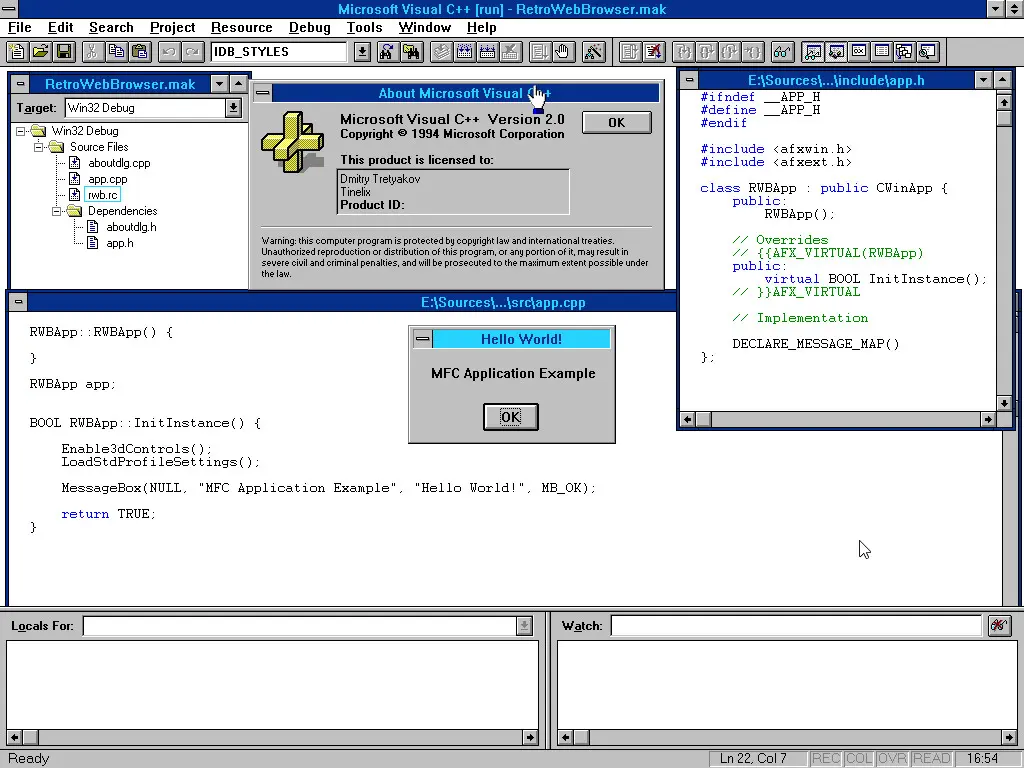This screenshot has height=768, width=1024.
Task: Create a new file with the New toolbar icon
Action: click(x=16, y=52)
